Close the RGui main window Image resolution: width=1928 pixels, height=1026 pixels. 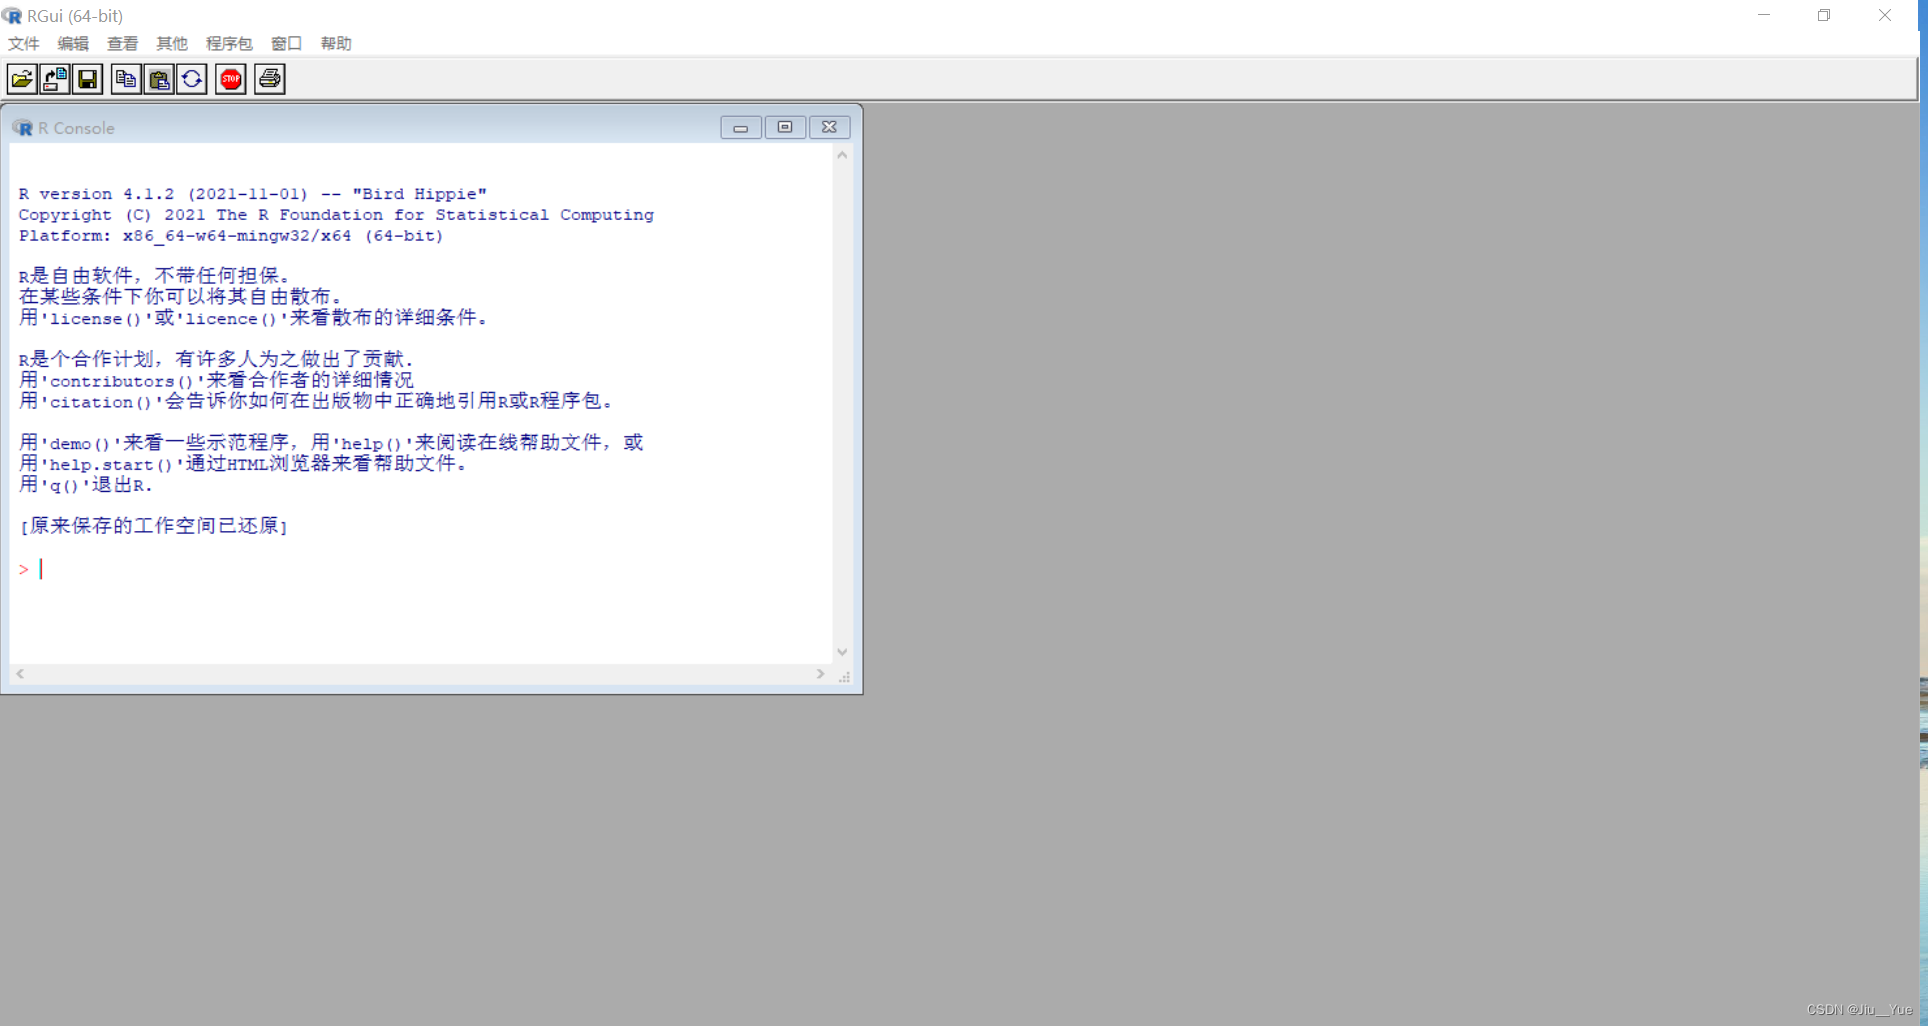(1885, 15)
